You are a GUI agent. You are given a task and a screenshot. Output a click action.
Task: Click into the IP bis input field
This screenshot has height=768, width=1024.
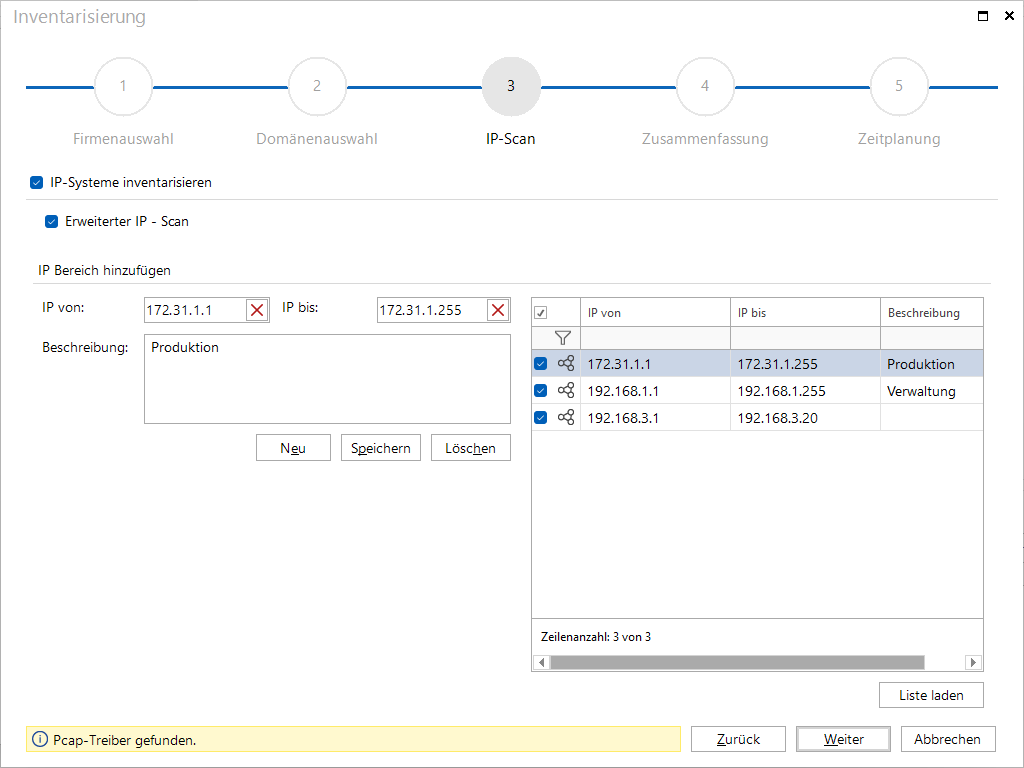pyautogui.click(x=432, y=310)
